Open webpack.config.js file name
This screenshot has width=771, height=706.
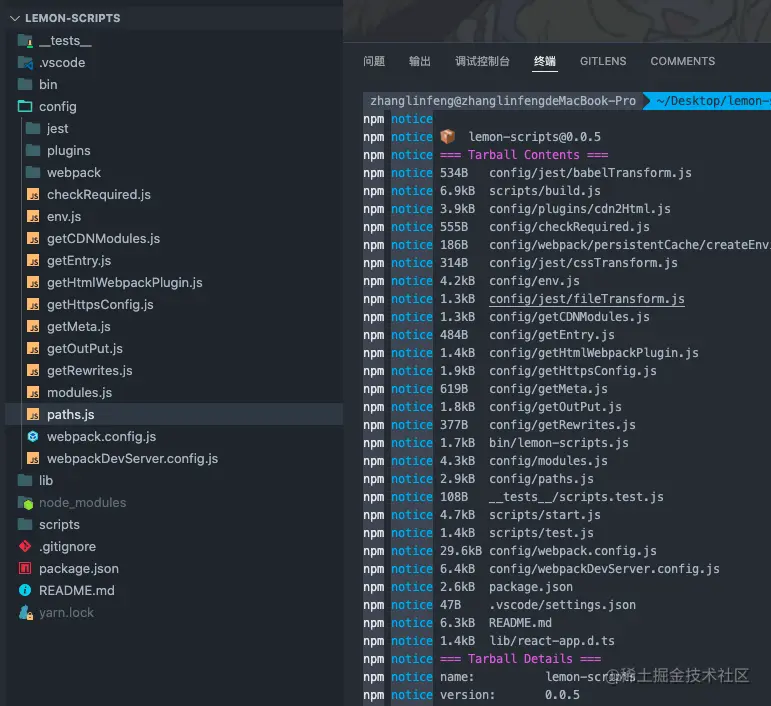[102, 437]
